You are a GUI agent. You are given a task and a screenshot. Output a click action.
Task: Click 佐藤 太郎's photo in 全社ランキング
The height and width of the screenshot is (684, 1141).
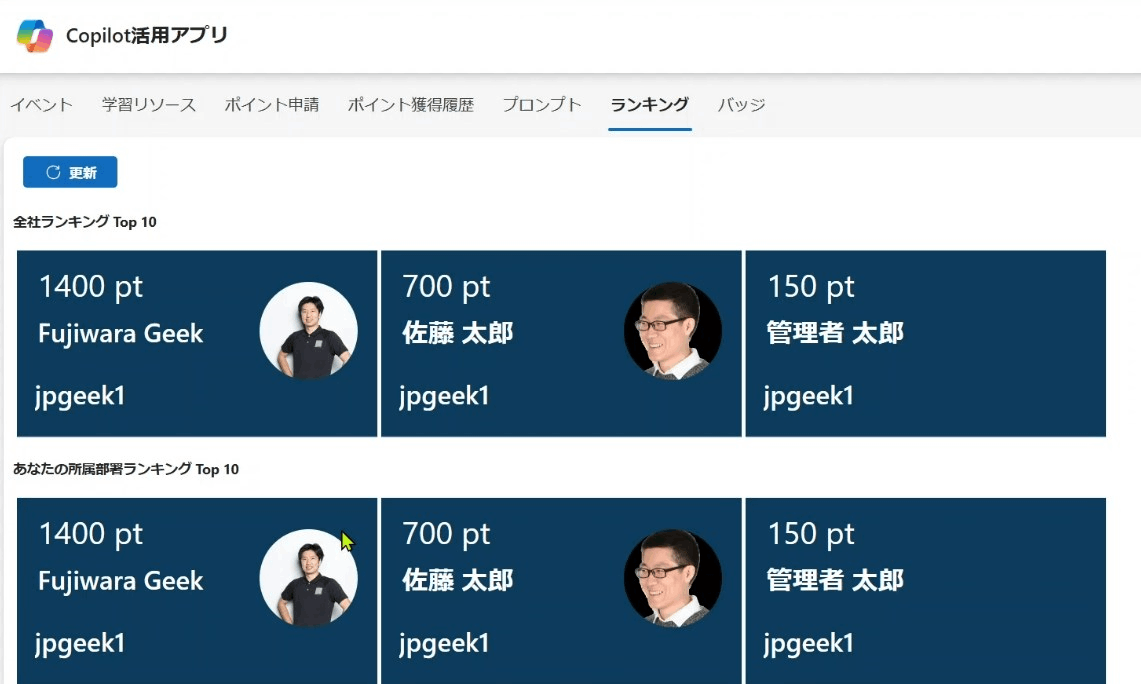tap(673, 330)
